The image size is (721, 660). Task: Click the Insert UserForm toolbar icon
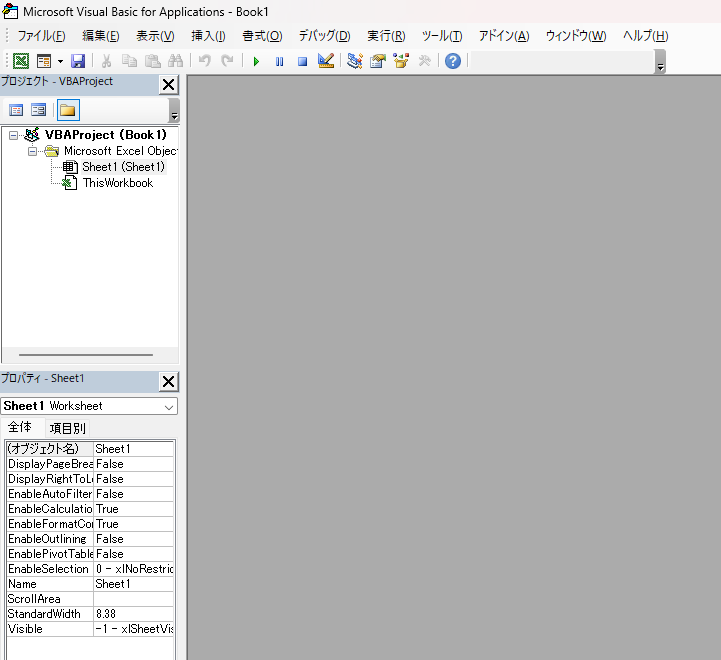coord(44,61)
